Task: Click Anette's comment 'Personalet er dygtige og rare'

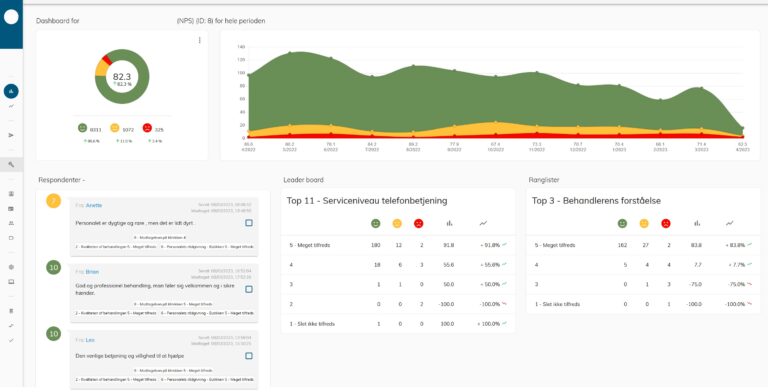Action: (135, 223)
